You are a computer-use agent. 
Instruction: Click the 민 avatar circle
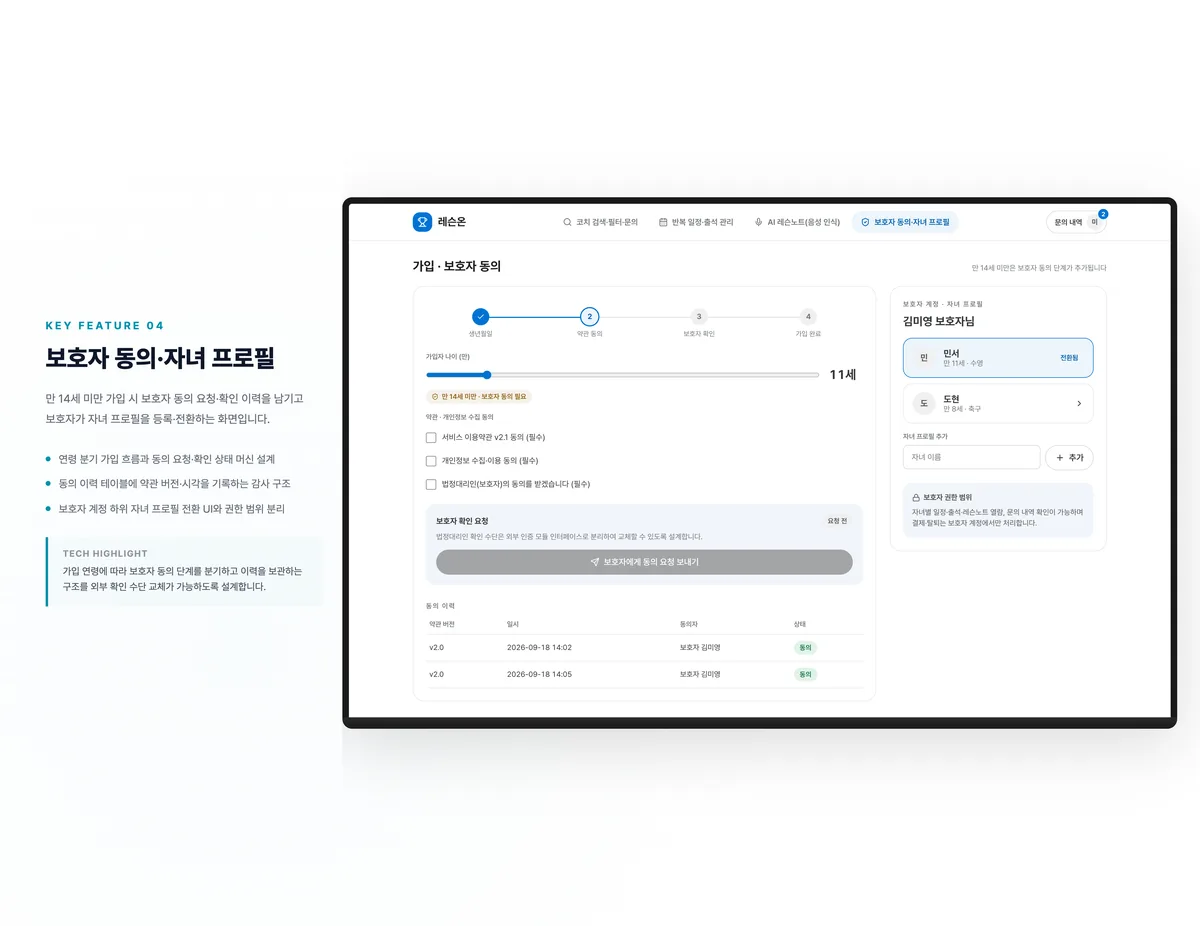[924, 357]
